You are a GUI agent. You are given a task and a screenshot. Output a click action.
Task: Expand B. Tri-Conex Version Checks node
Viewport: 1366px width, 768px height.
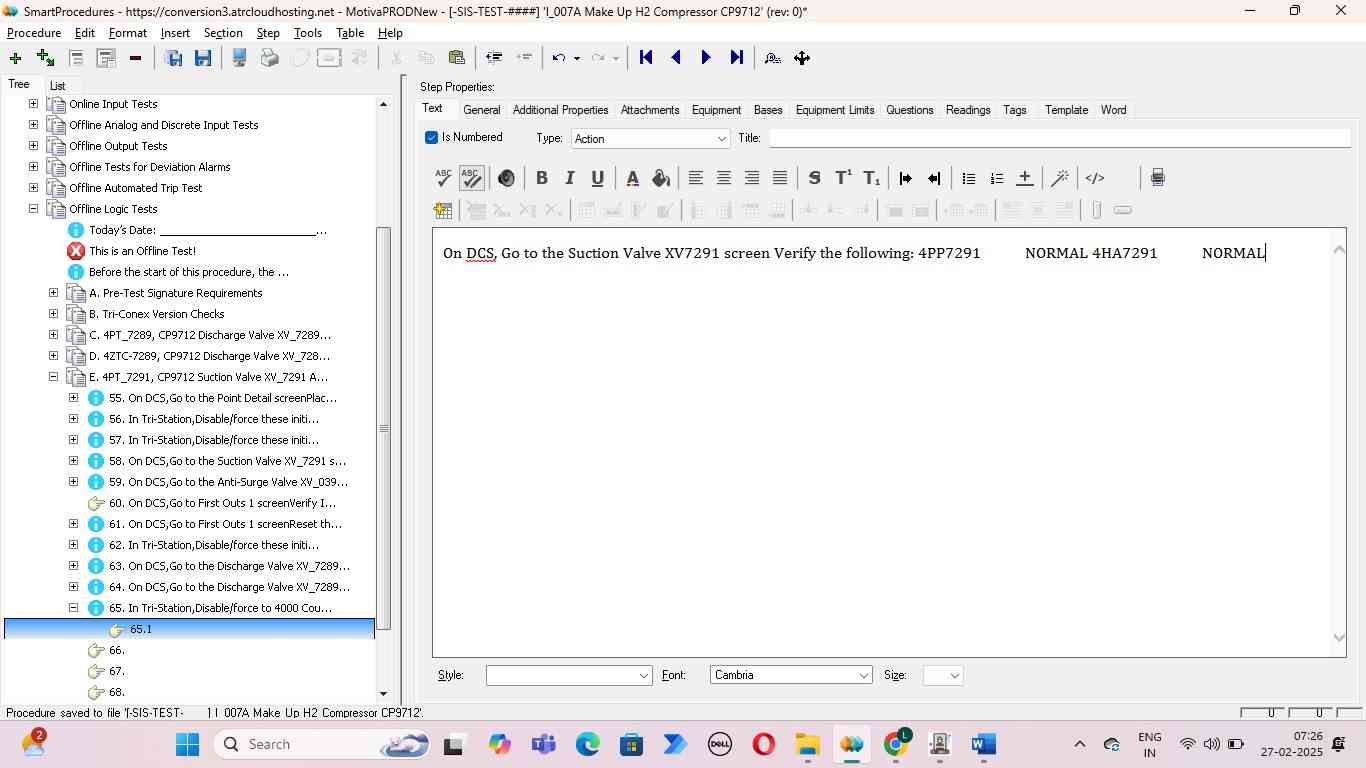(53, 314)
